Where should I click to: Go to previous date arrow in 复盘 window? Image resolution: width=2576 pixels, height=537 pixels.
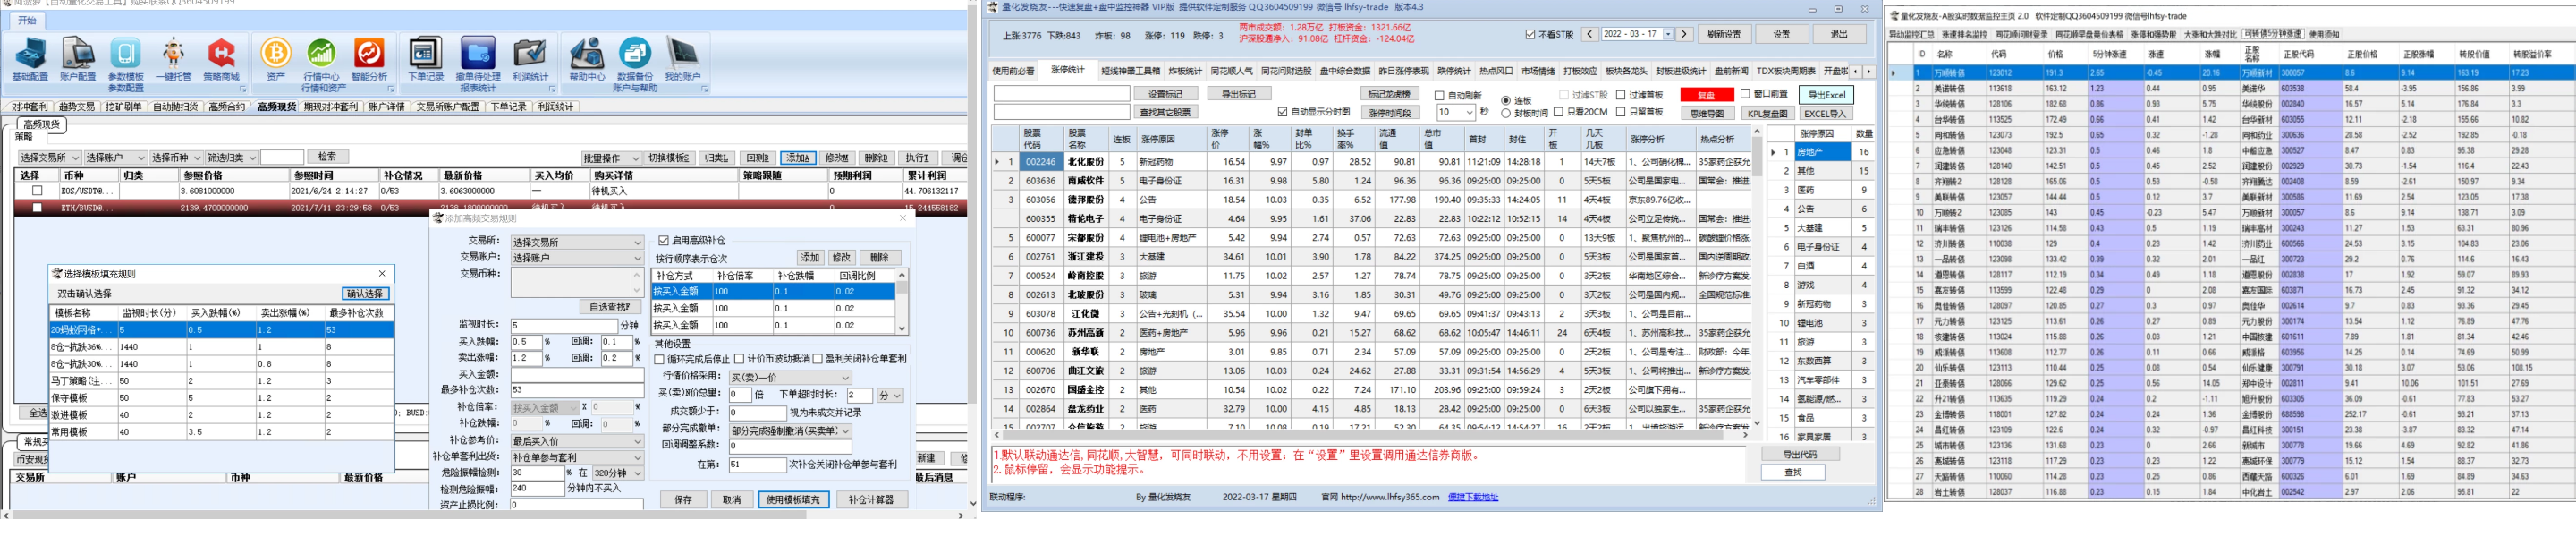1589,34
